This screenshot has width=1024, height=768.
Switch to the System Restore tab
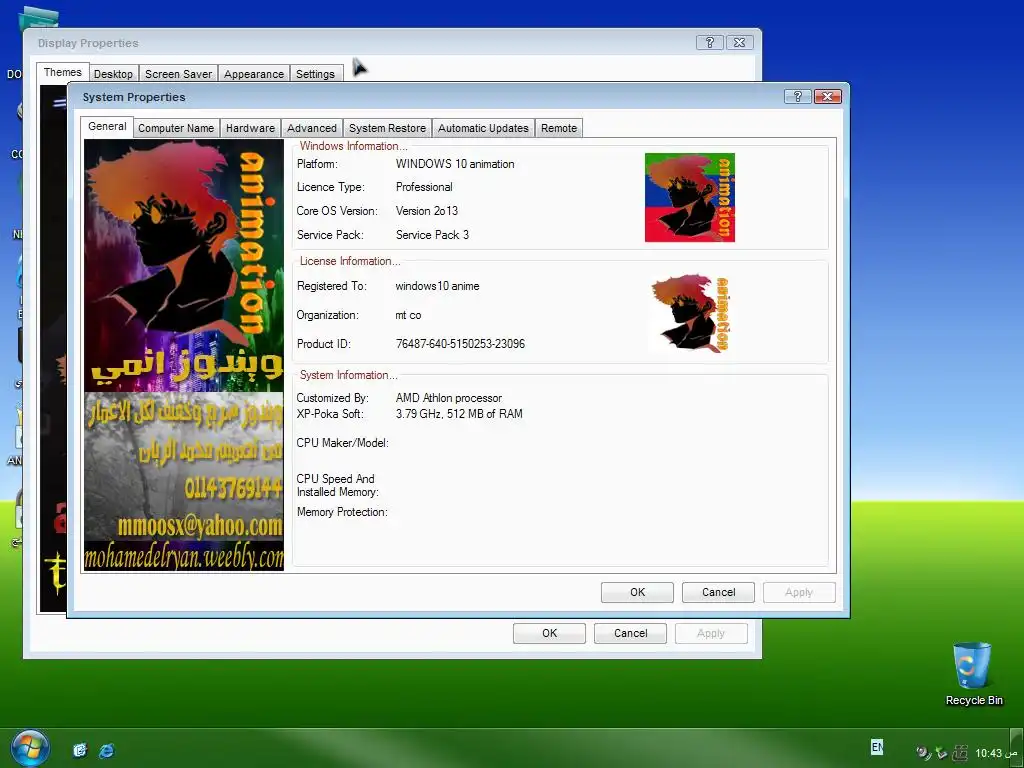coord(387,128)
